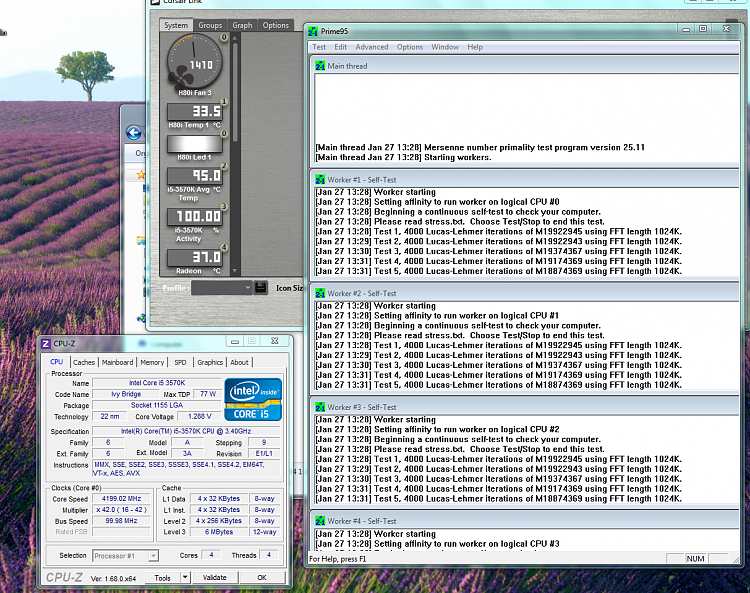Viewport: 750px width, 593px height.
Task: Click the Intel Core i5 logo badge
Action: point(253,399)
